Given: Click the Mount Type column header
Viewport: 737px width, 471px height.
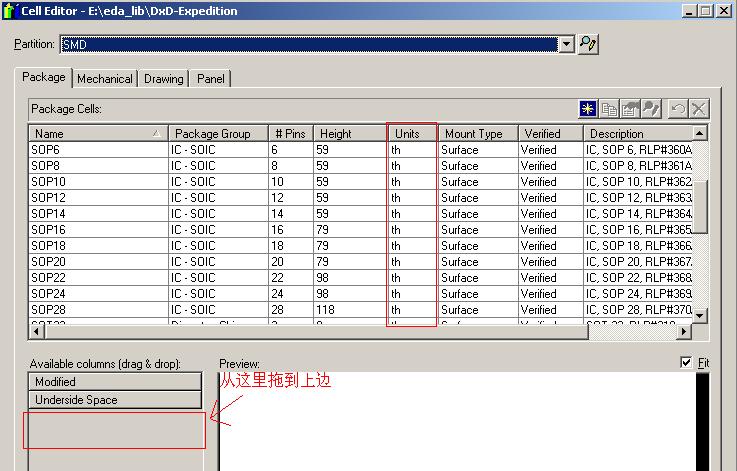Looking at the screenshot, I should click(478, 134).
